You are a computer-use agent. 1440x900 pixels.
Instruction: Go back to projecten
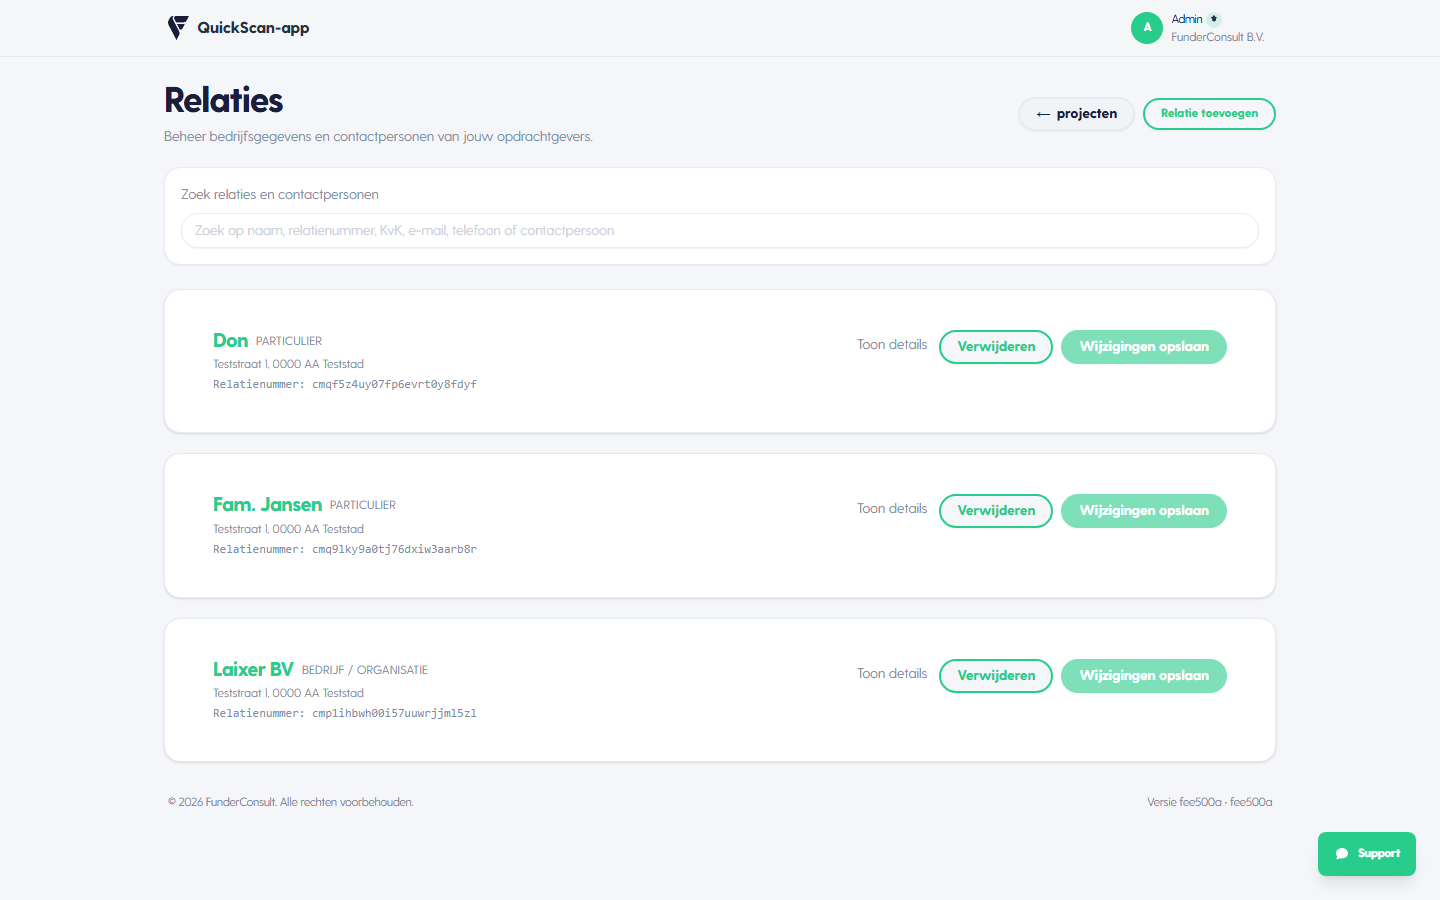tap(1076, 114)
